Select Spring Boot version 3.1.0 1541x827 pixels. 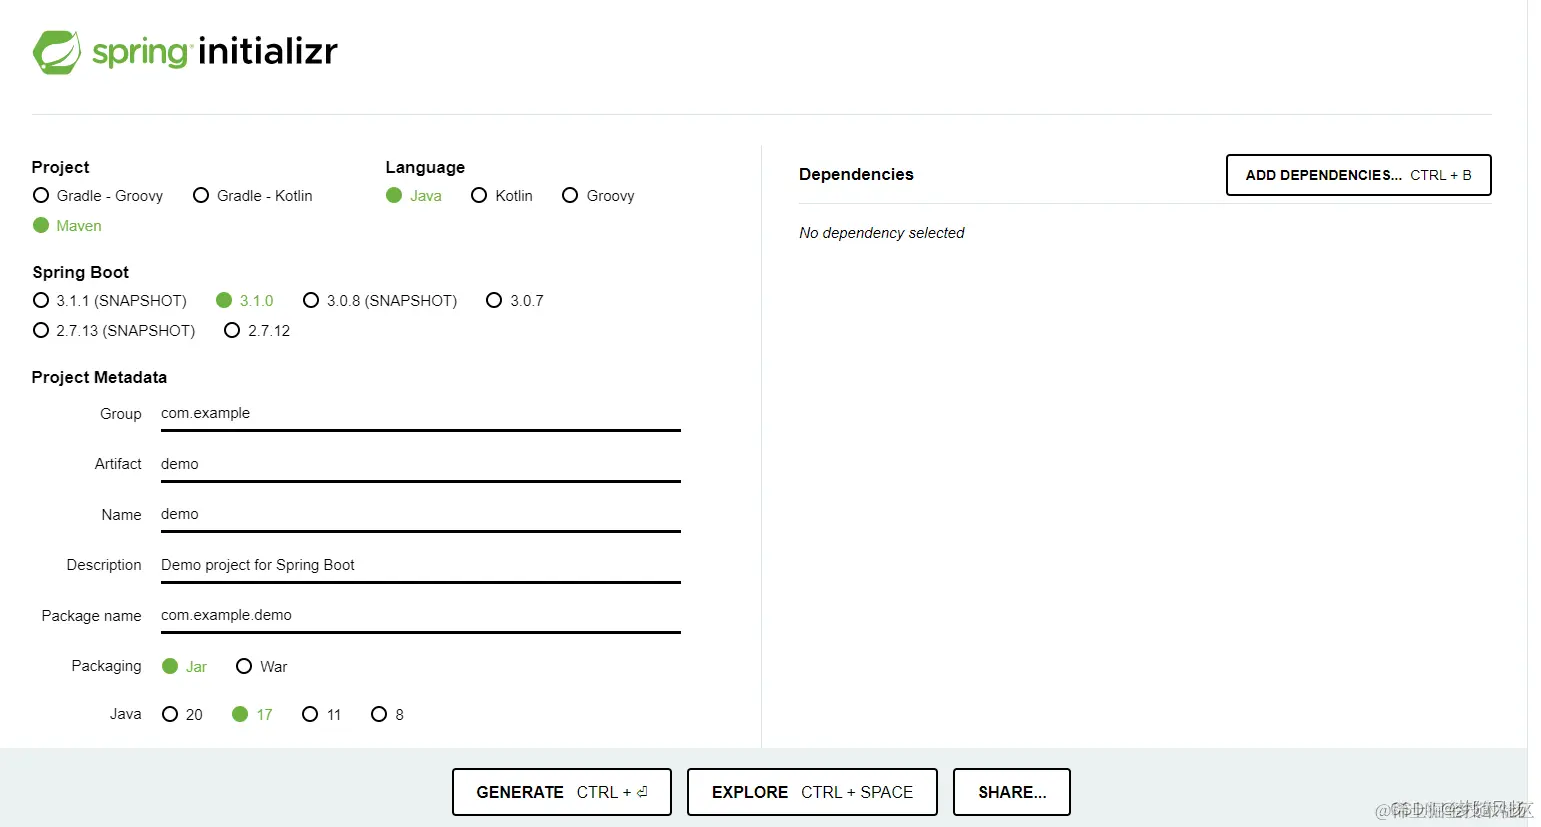(x=245, y=301)
